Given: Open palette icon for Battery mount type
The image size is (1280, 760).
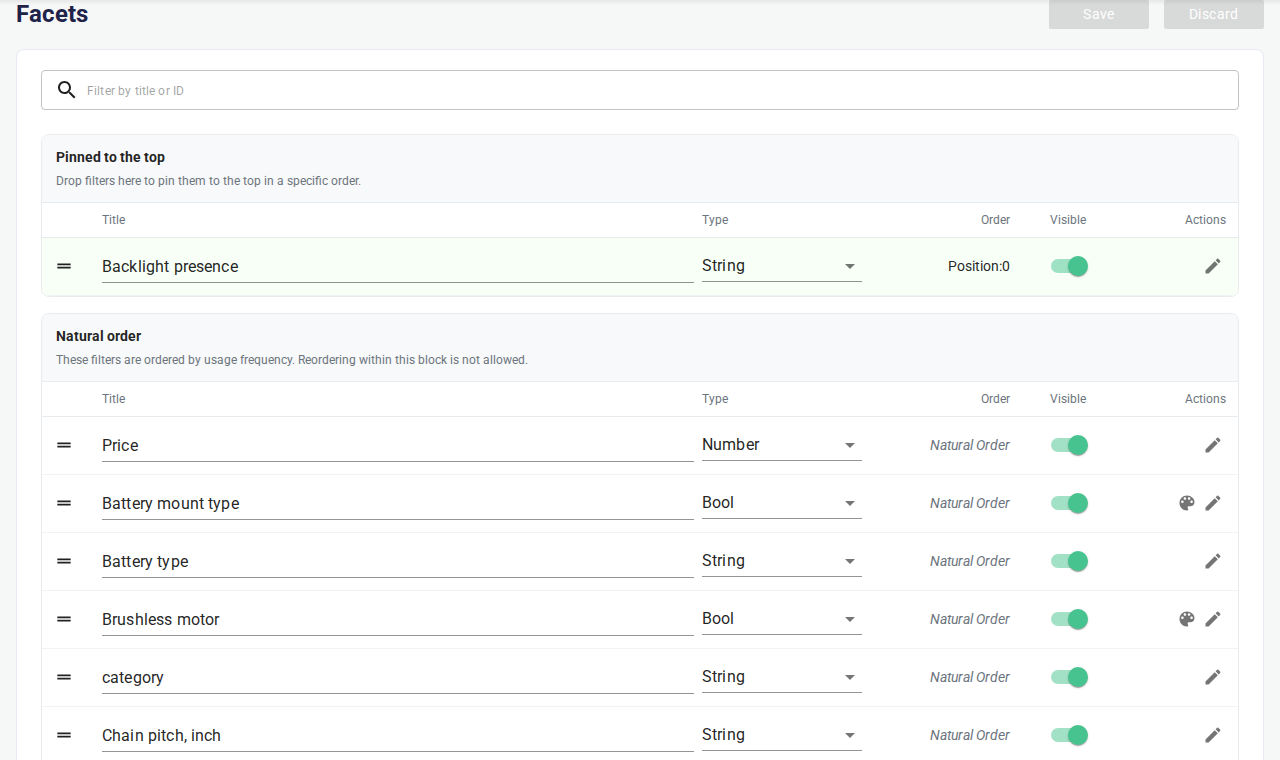Looking at the screenshot, I should tap(1187, 503).
